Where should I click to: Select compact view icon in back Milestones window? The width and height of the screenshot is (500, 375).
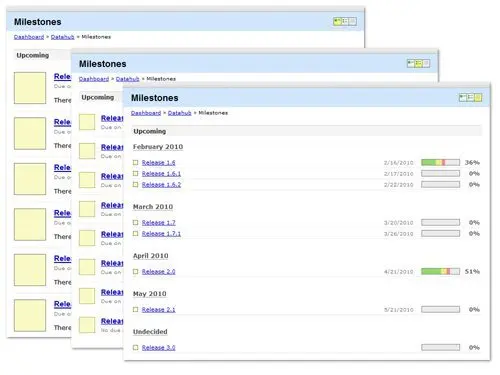(353, 22)
